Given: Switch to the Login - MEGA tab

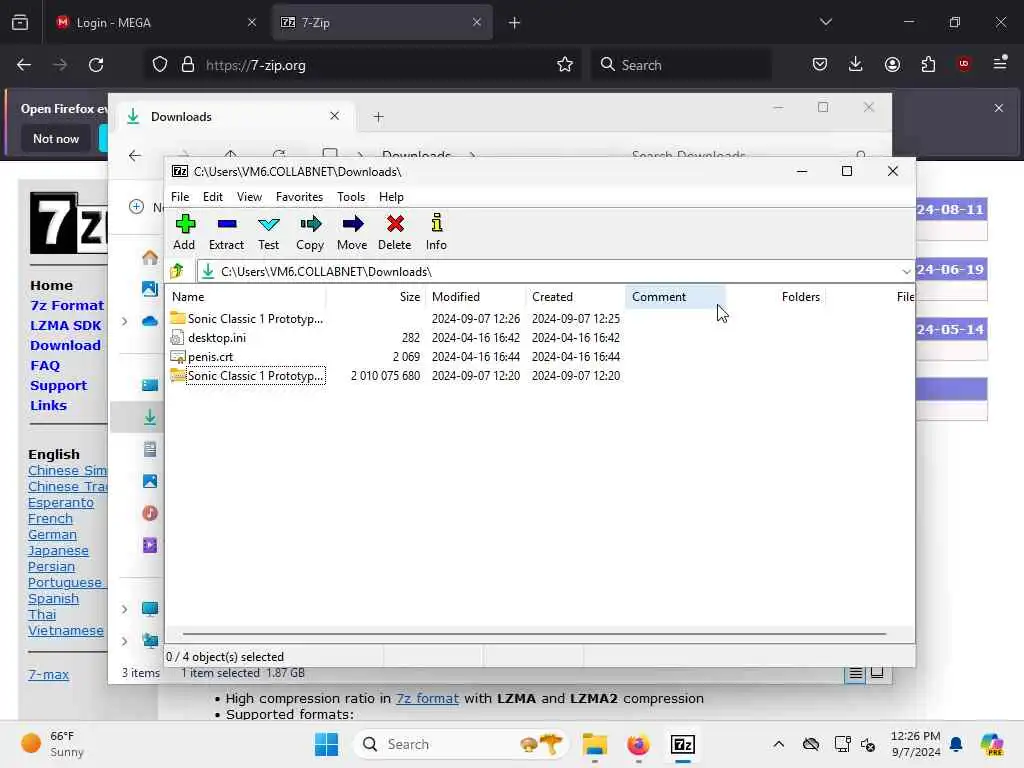Looking at the screenshot, I should [x=157, y=22].
